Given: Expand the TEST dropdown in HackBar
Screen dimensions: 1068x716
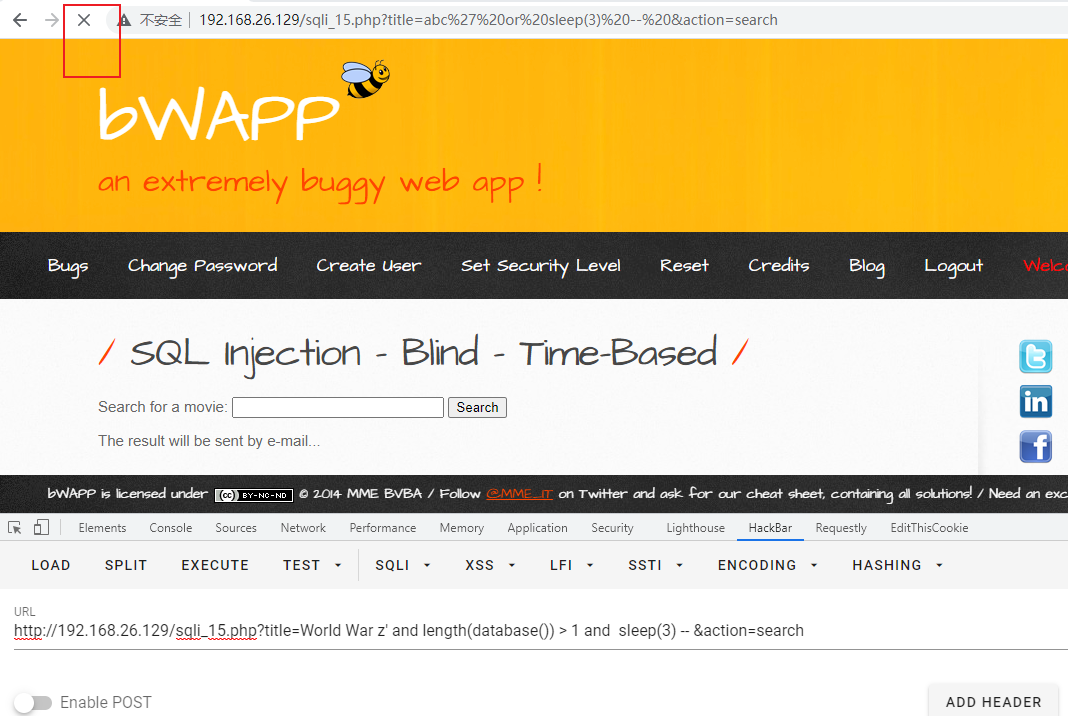Looking at the screenshot, I should click(x=312, y=565).
